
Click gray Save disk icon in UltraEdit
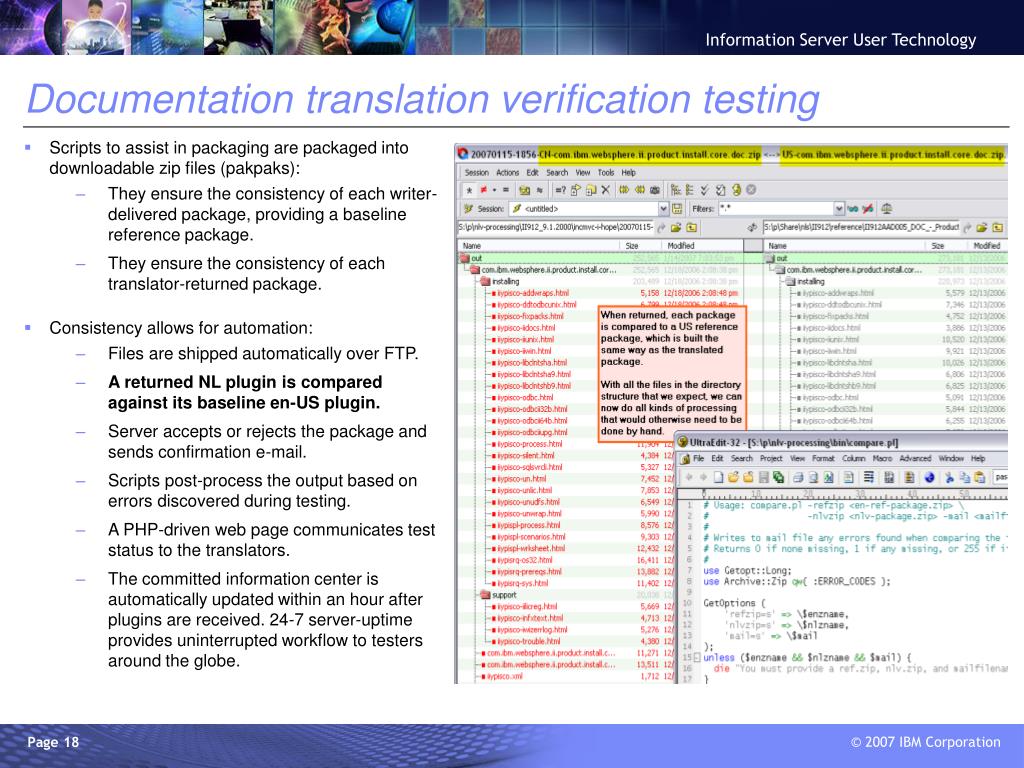click(x=763, y=477)
